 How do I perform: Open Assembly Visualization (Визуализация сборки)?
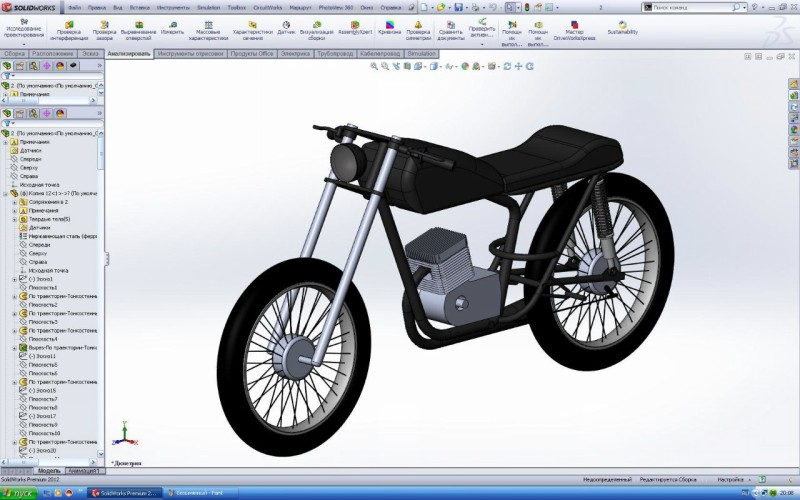[317, 31]
